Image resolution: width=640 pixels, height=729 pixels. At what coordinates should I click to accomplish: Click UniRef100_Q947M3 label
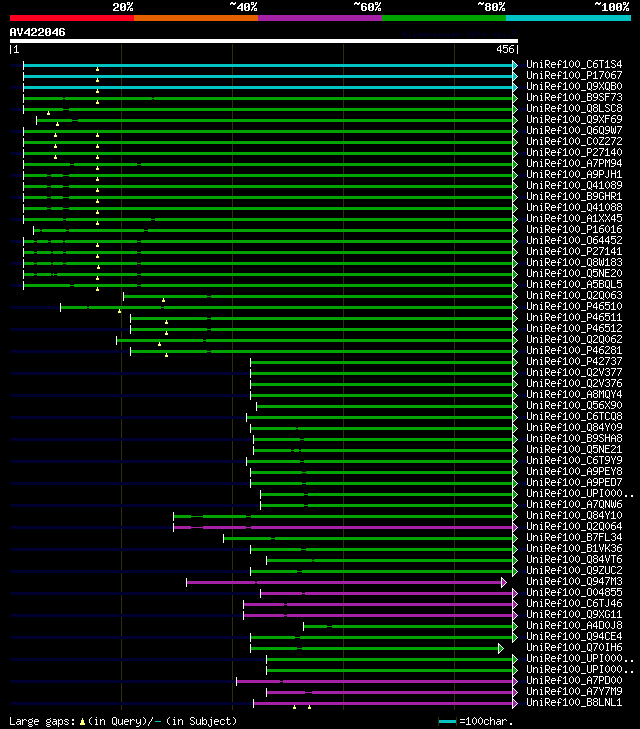574,582
